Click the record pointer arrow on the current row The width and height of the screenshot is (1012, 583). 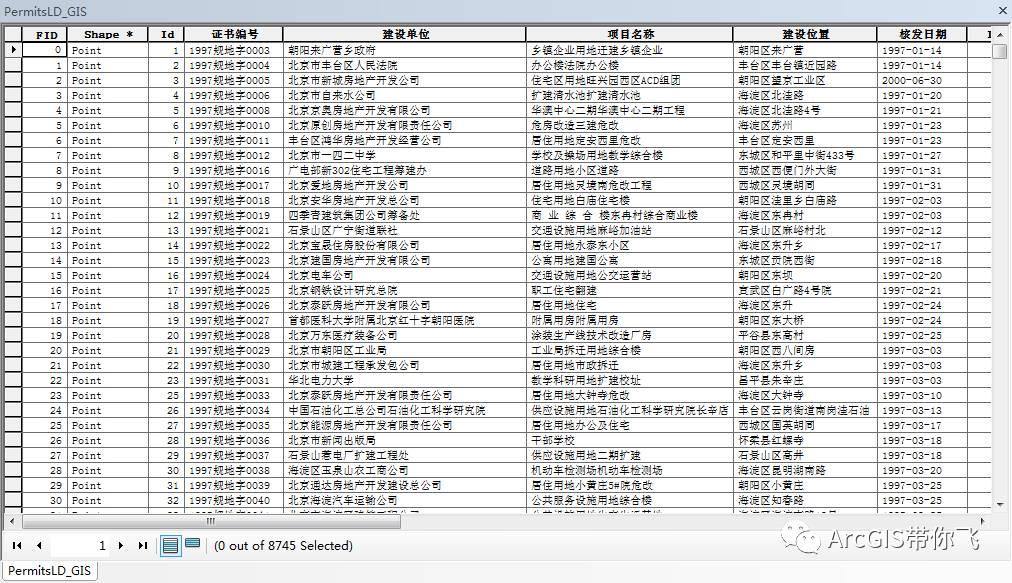(x=14, y=48)
